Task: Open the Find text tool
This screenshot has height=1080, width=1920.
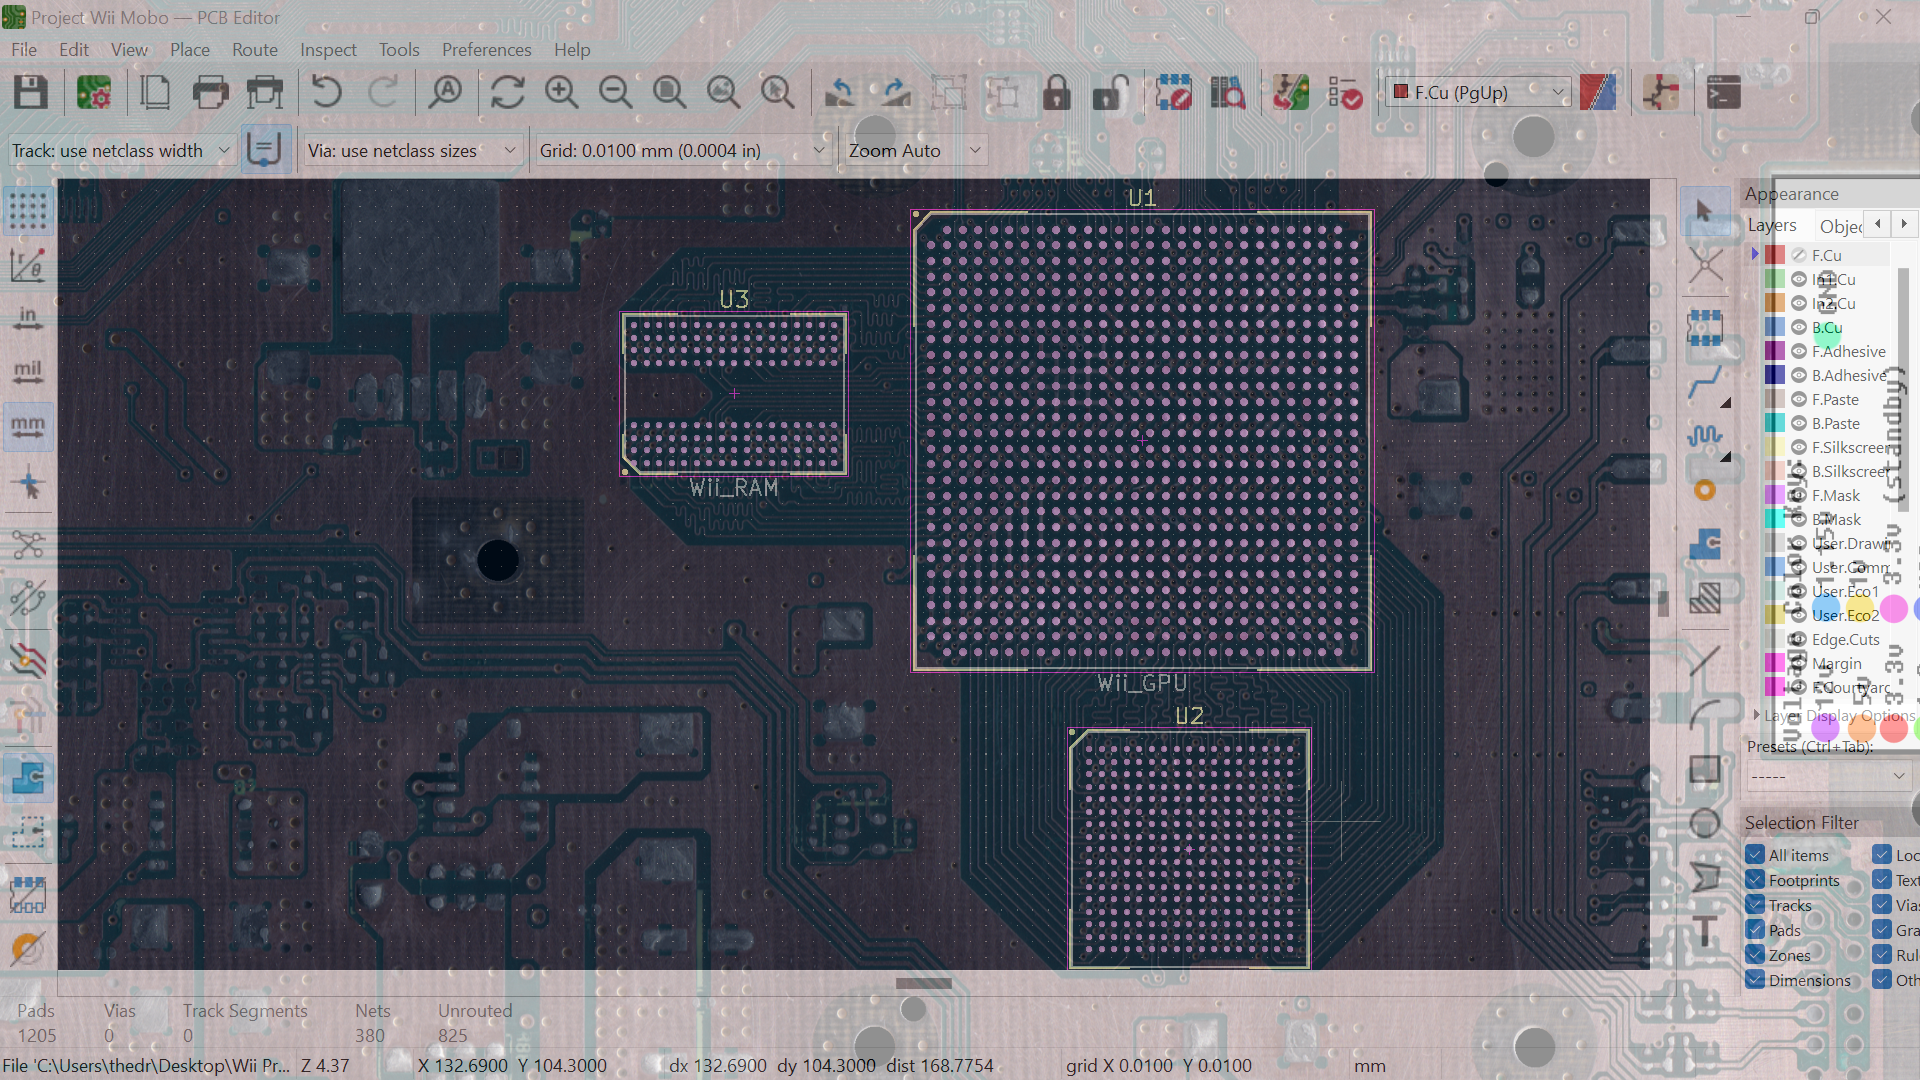Action: point(446,92)
